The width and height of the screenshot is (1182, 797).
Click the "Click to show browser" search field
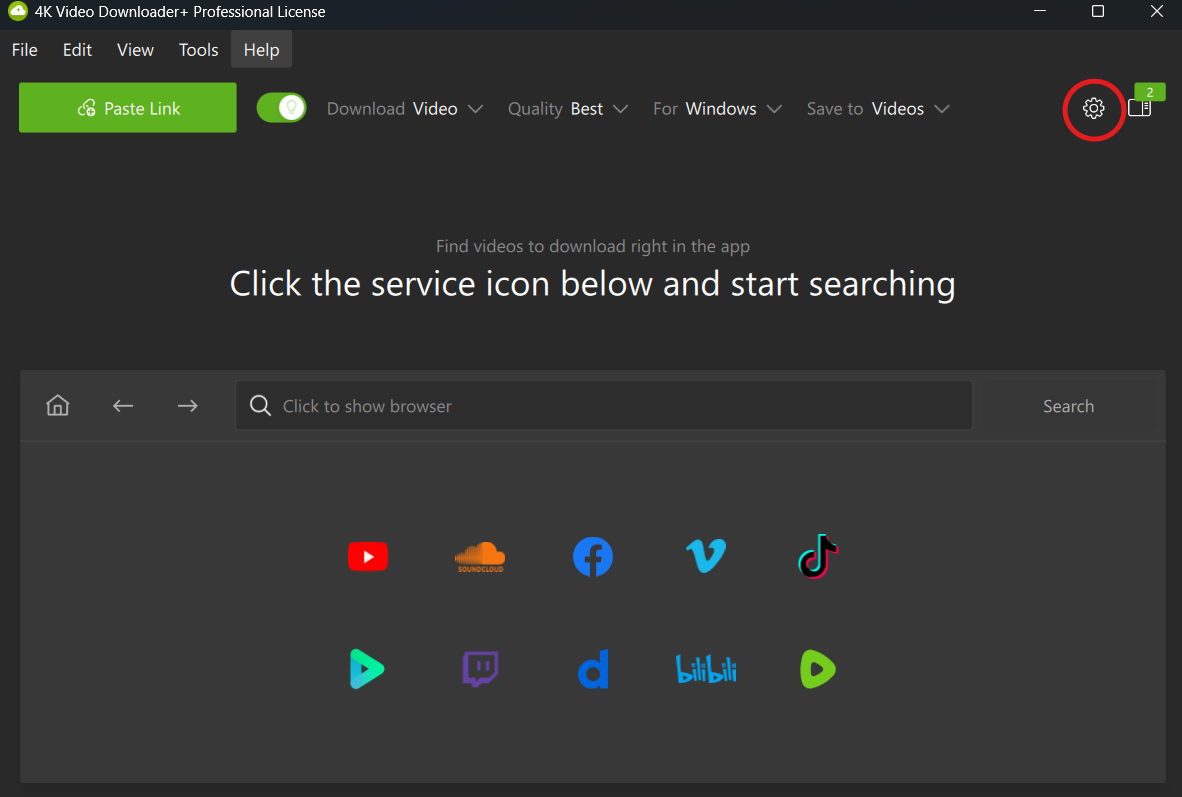[604, 406]
